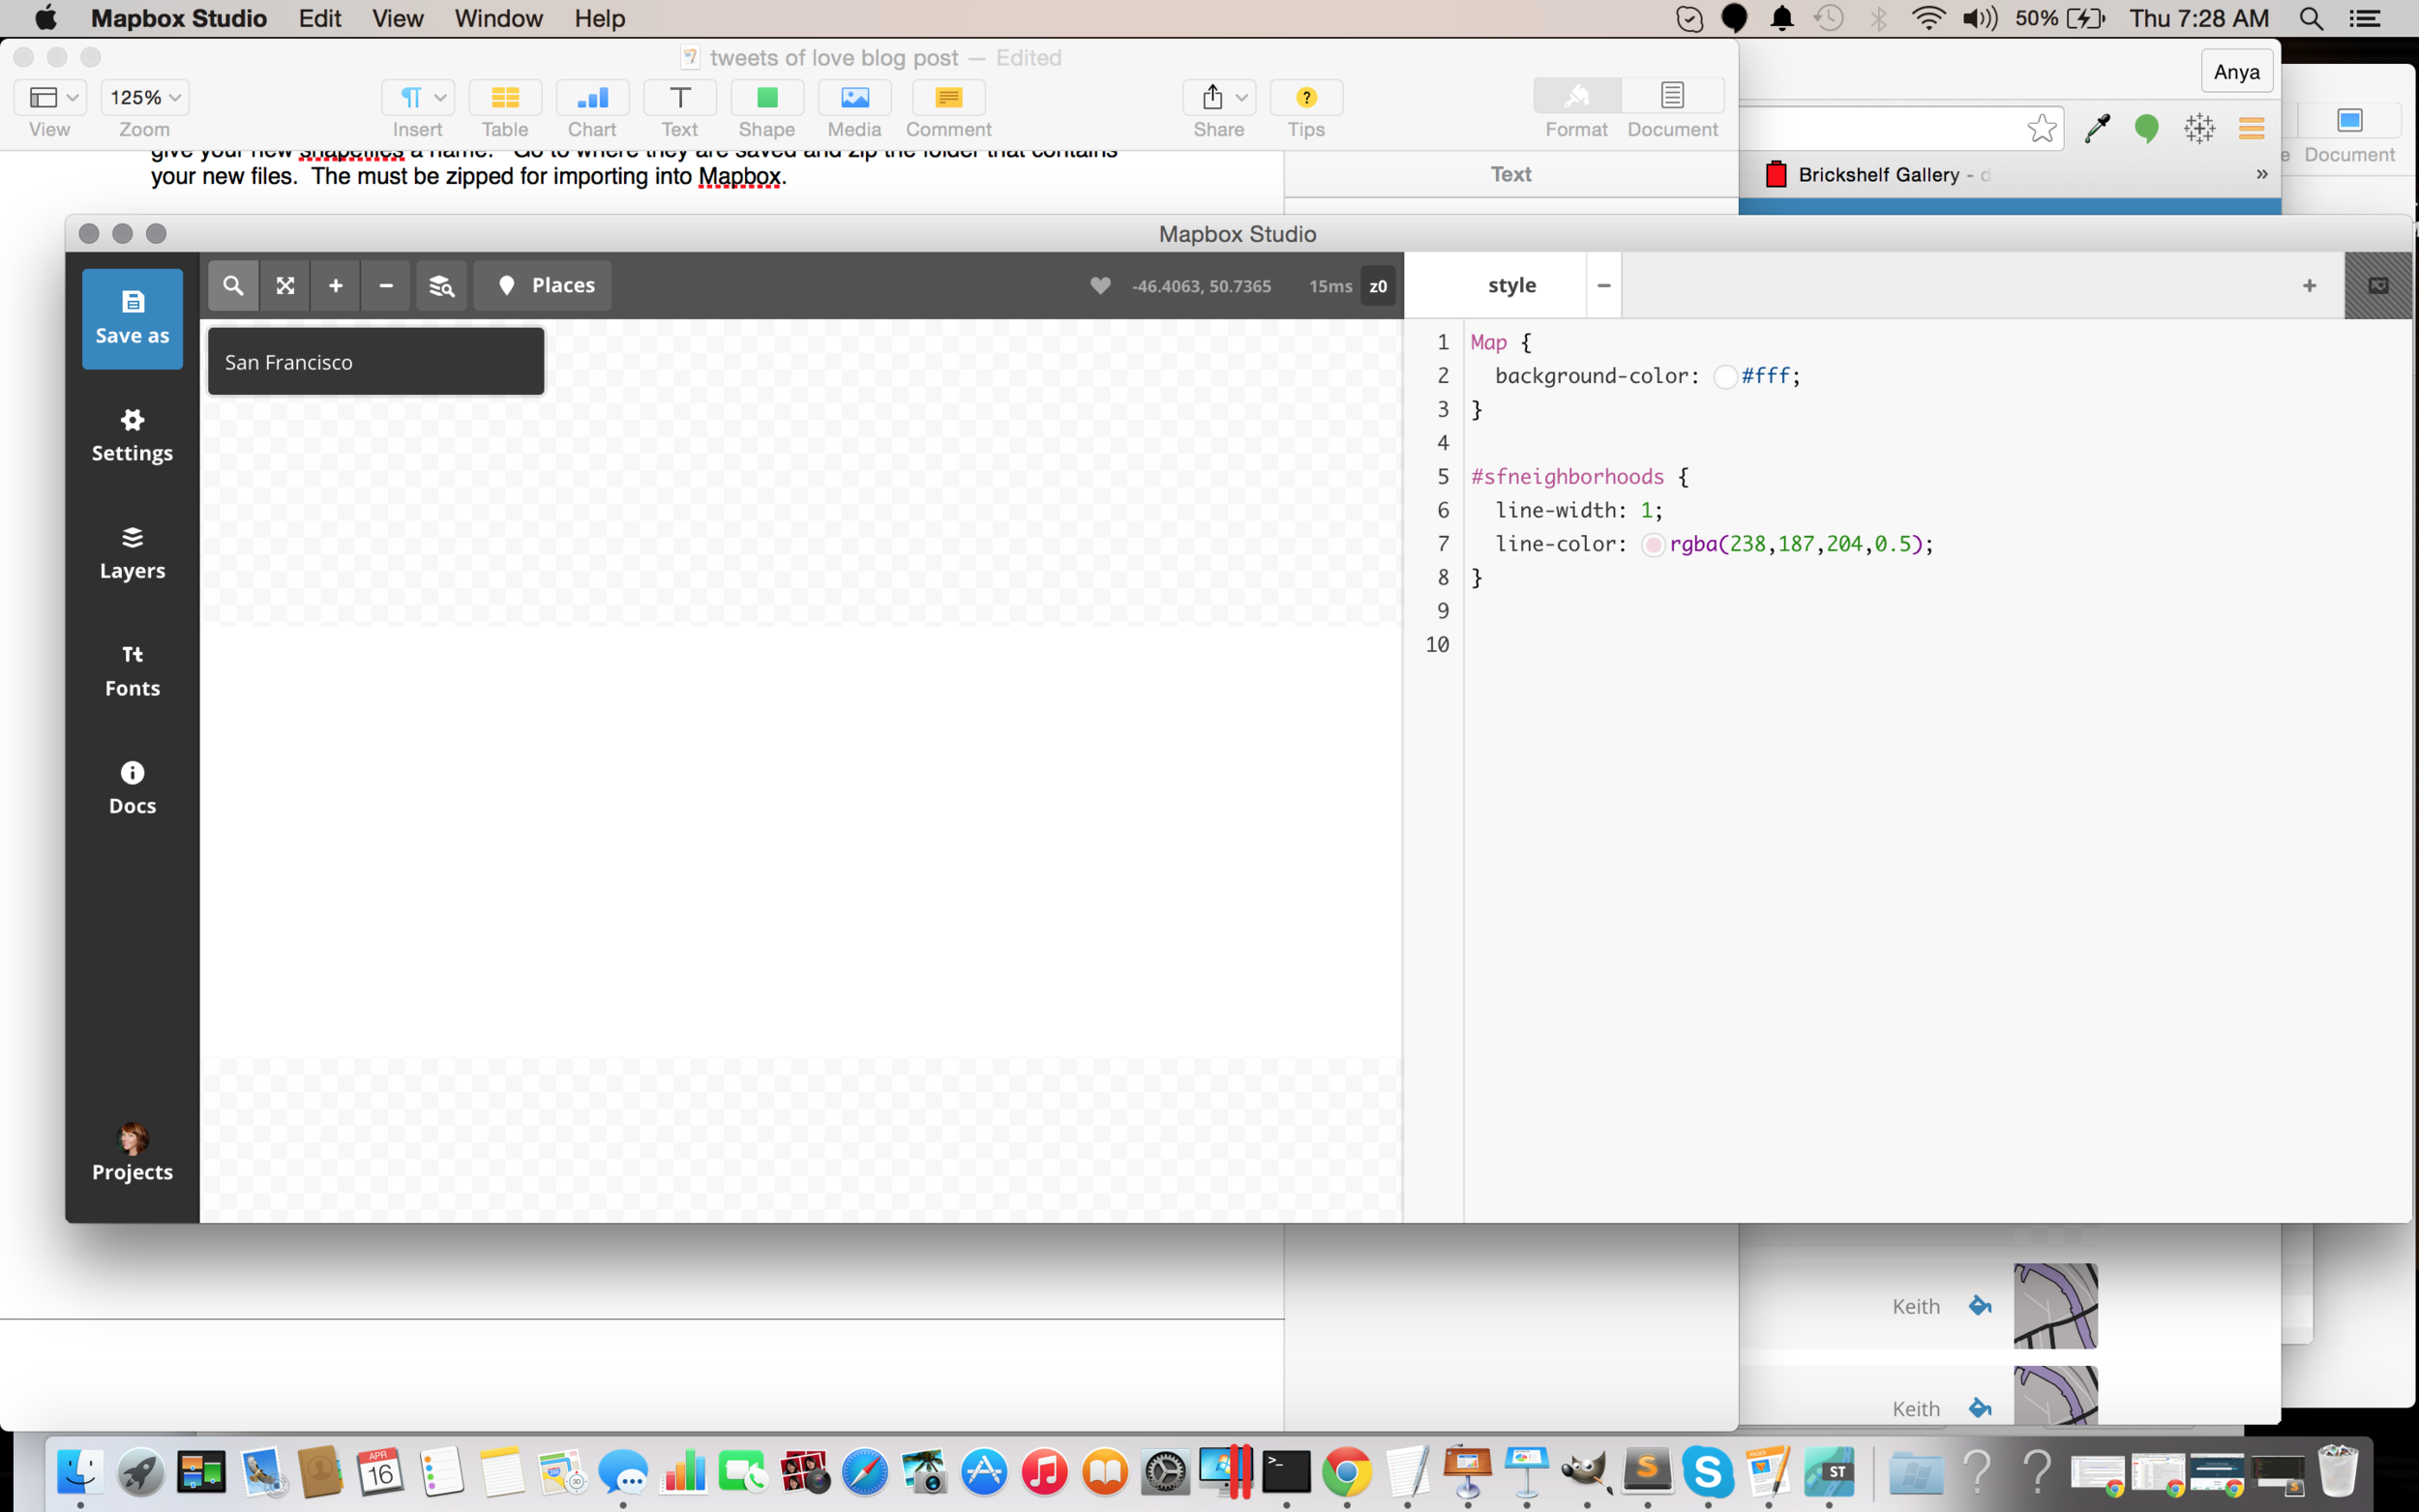Click the first Keith map thumbnail
2419x1512 pixels.
(2055, 1306)
